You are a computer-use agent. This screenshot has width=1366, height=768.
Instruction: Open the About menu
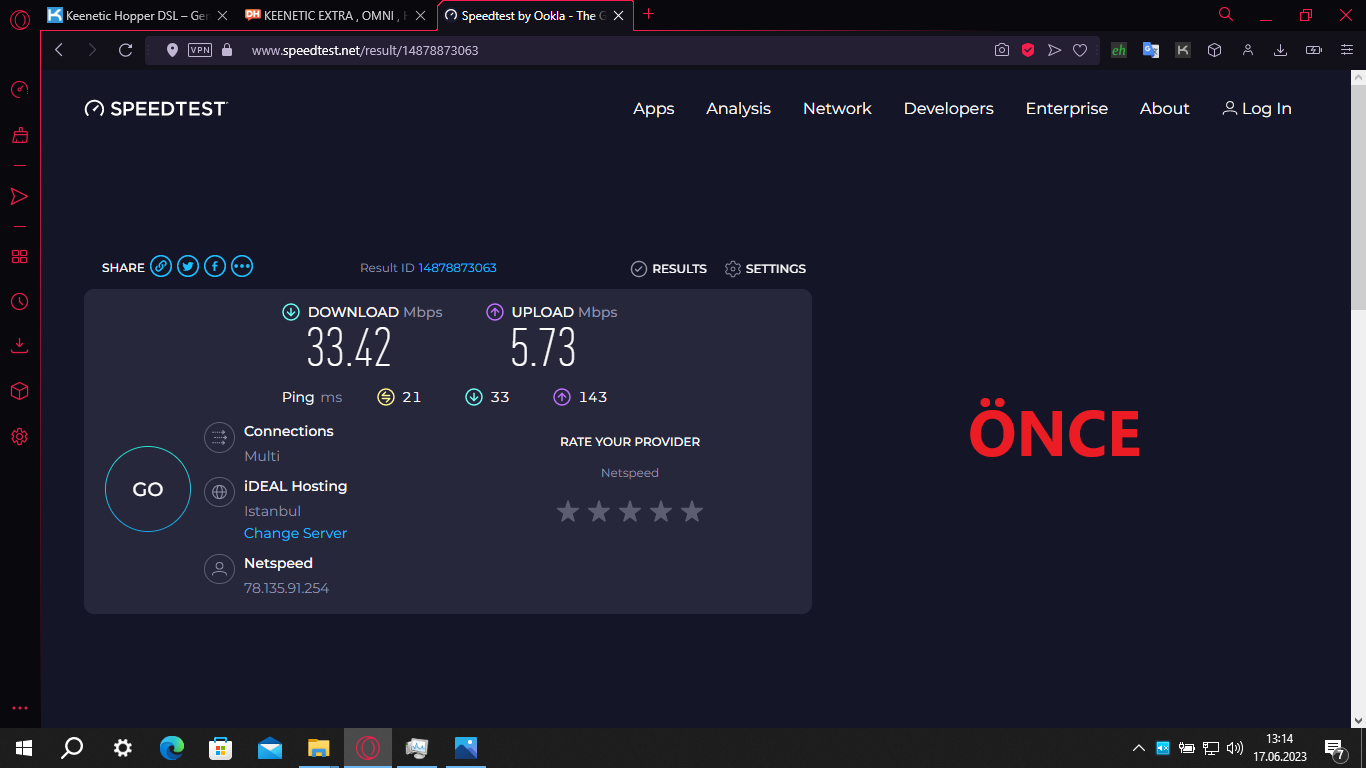click(x=1165, y=108)
